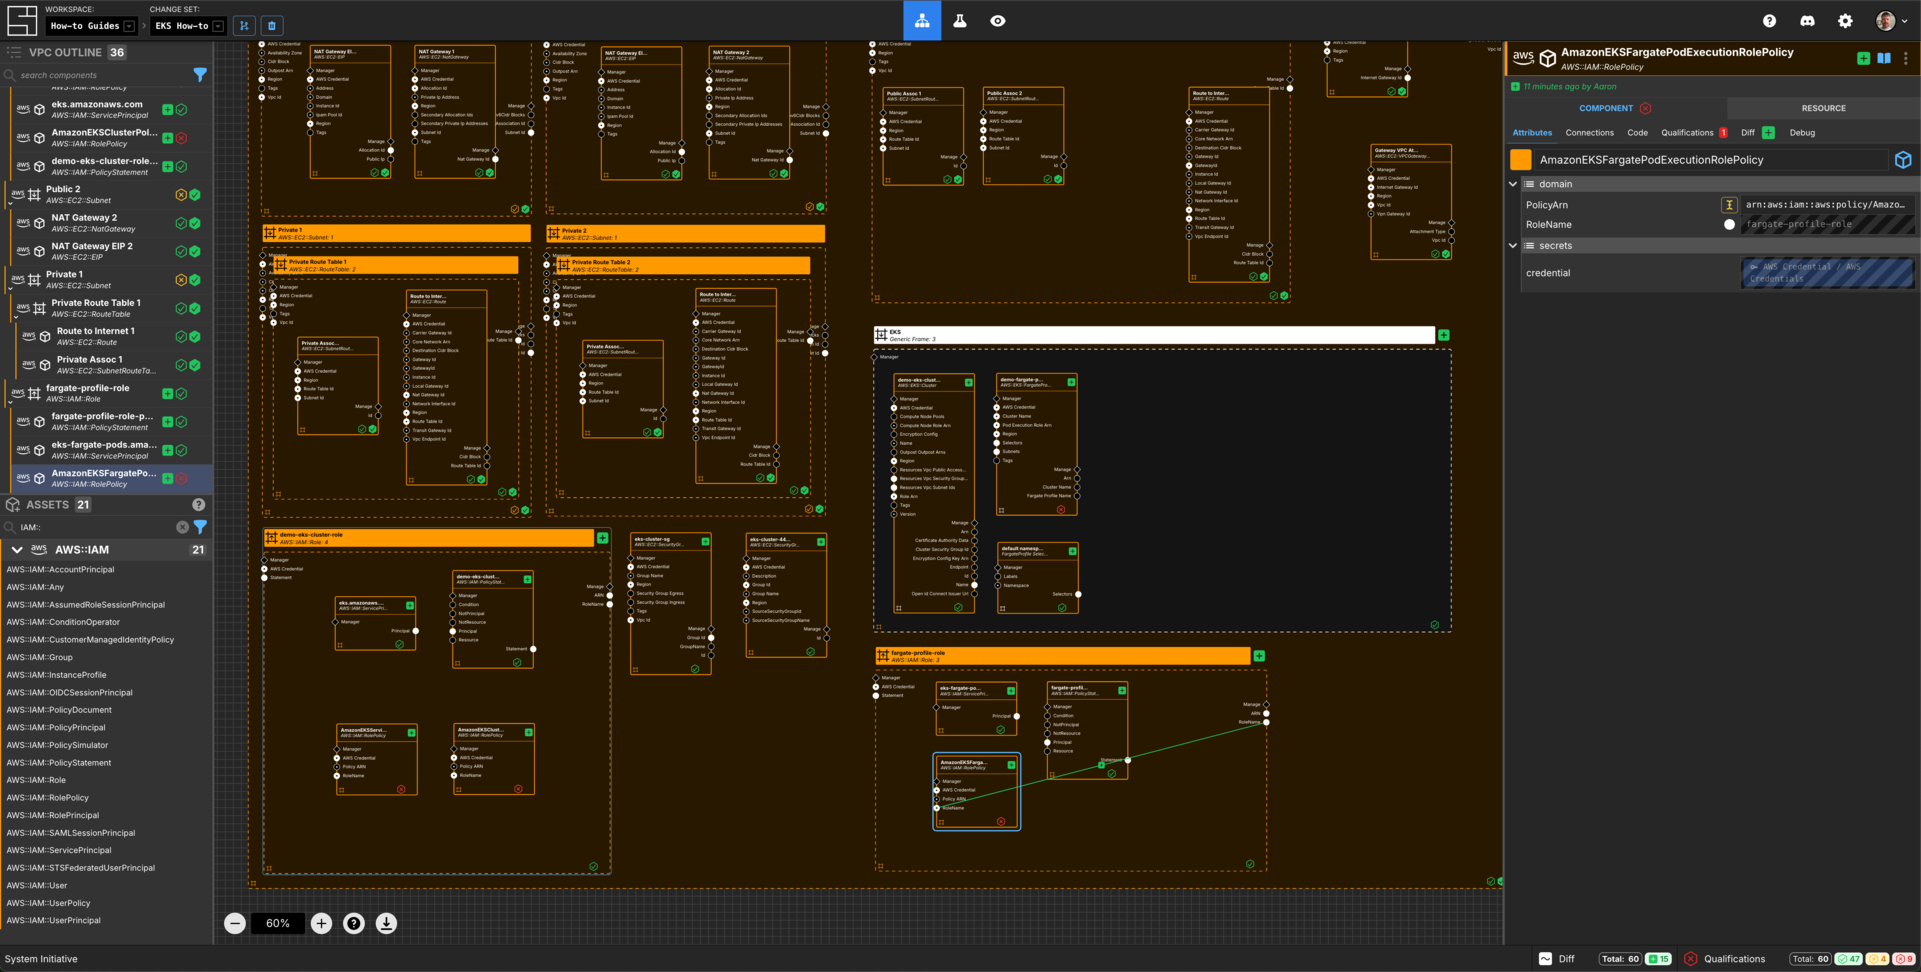The width and height of the screenshot is (1921, 972).
Task: Select the EKS generic frame header on canvas
Action: pos(1154,335)
